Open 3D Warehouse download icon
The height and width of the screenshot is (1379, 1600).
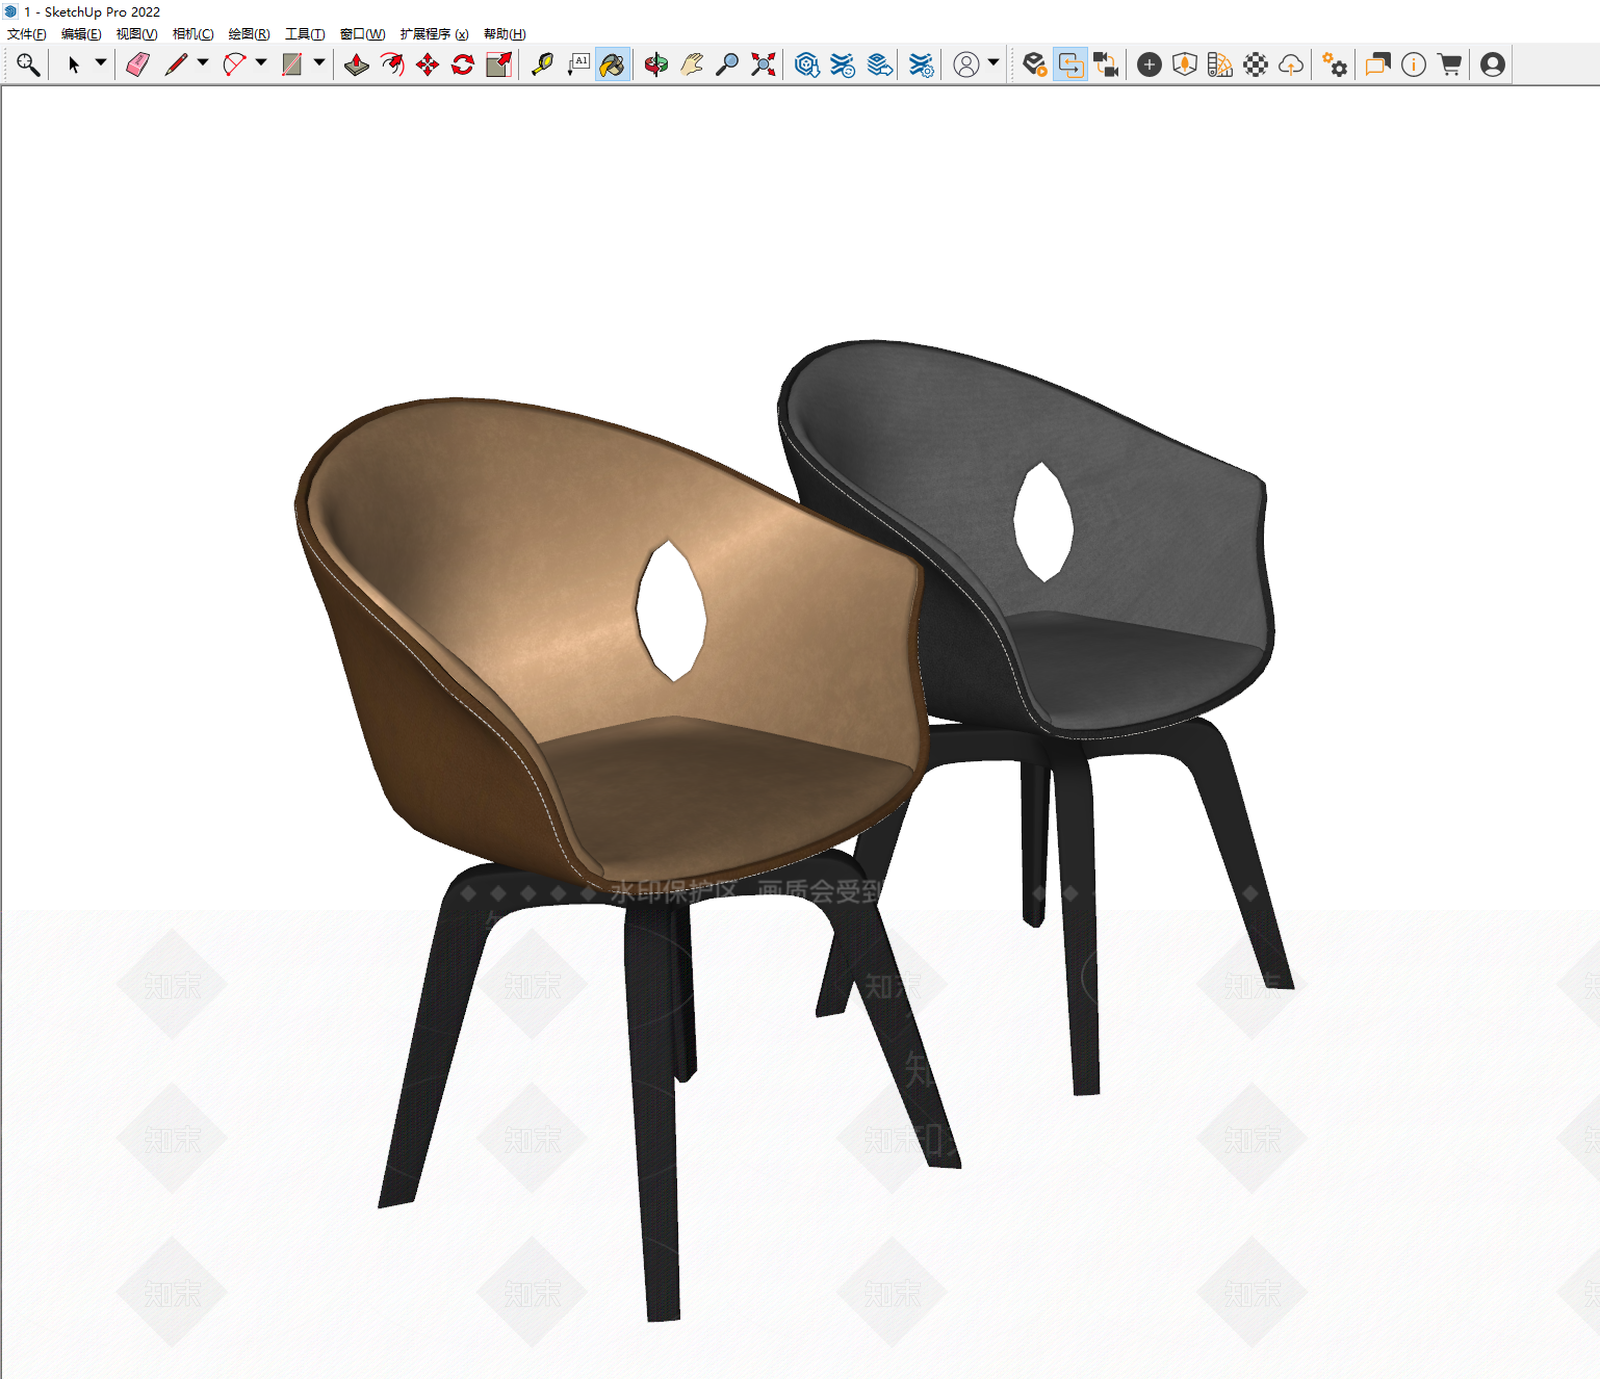(807, 65)
